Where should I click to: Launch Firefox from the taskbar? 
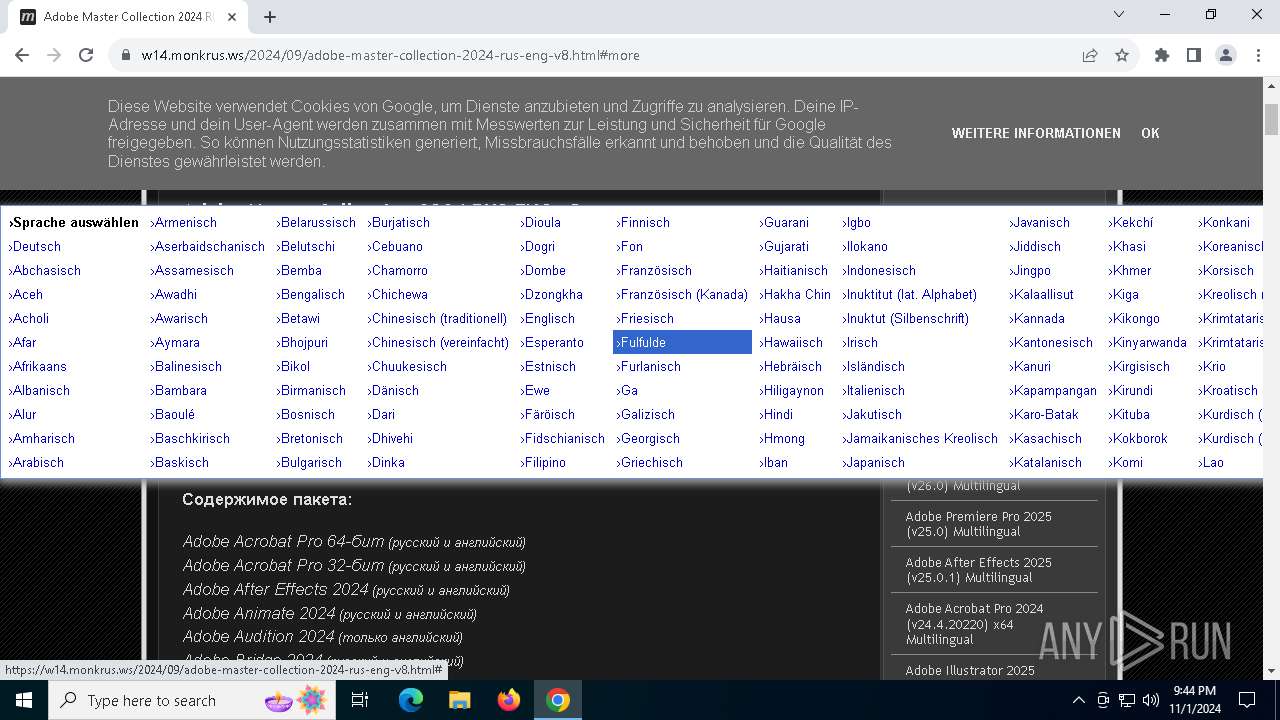[x=509, y=700]
